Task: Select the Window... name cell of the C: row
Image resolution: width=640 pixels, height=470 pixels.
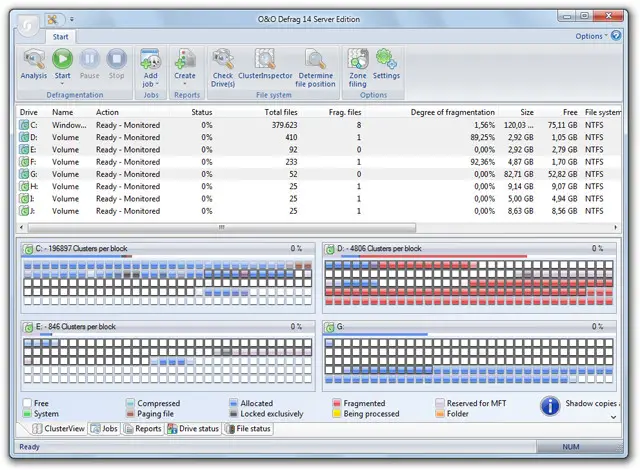Action: coord(69,125)
